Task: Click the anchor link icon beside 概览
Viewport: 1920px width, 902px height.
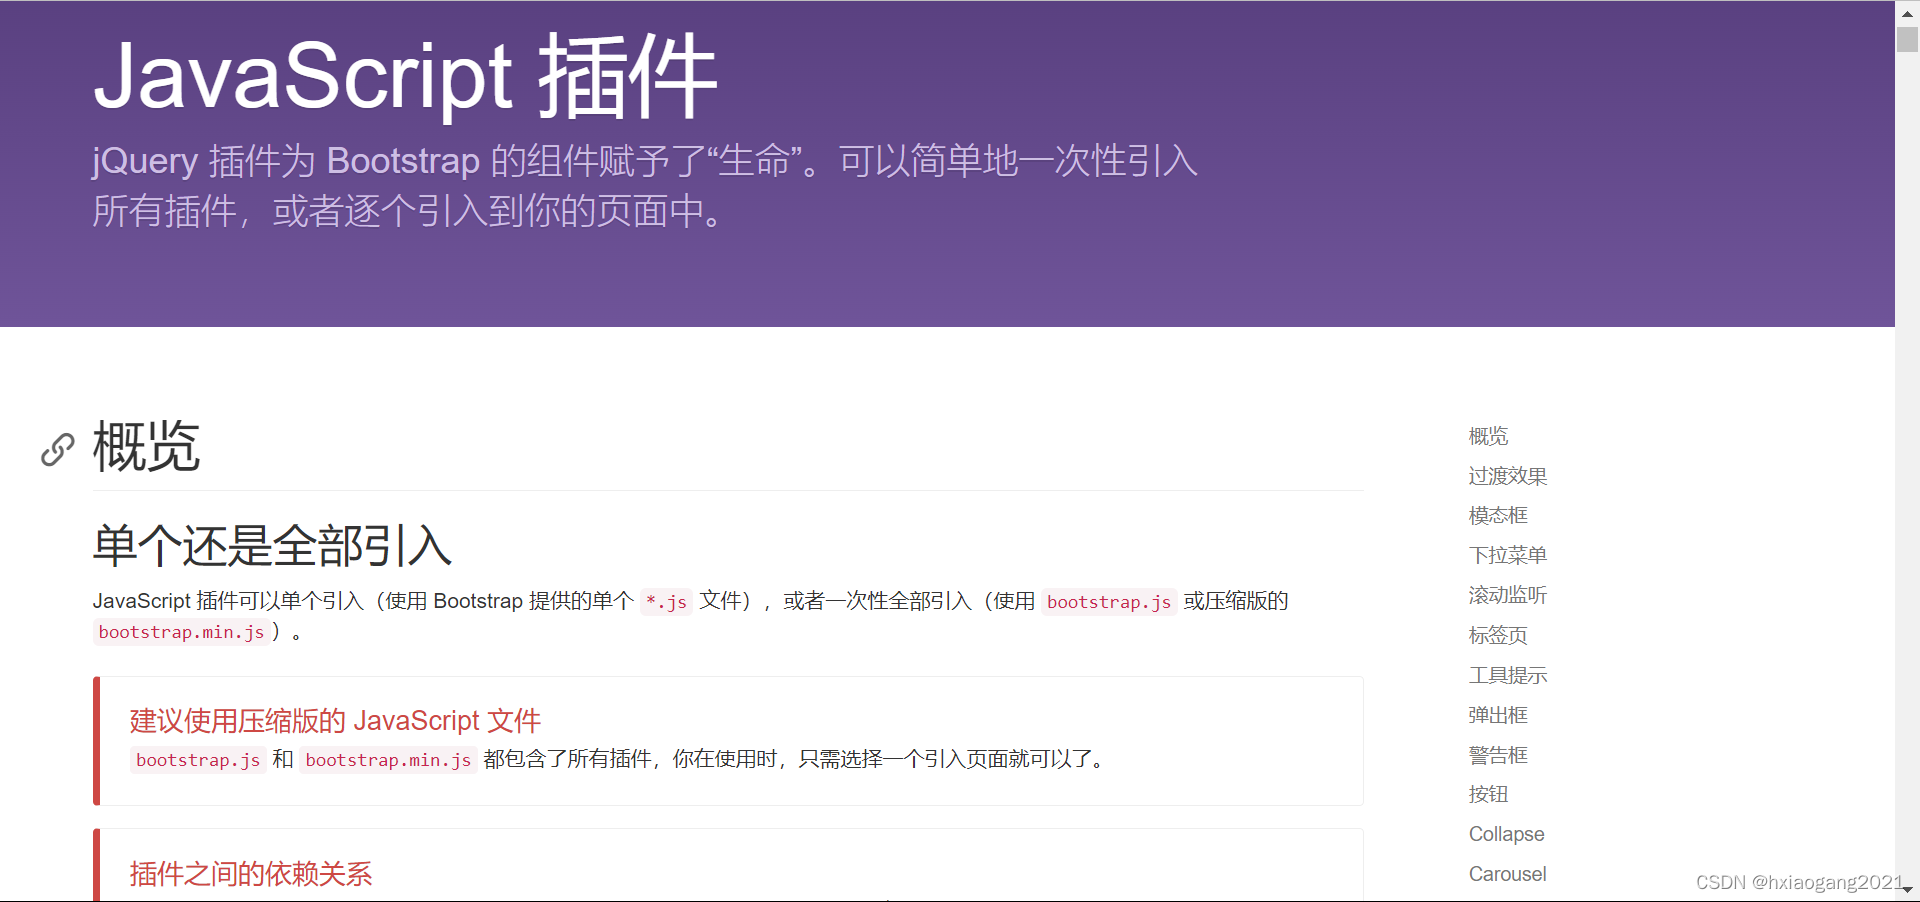Action: coord(56,450)
